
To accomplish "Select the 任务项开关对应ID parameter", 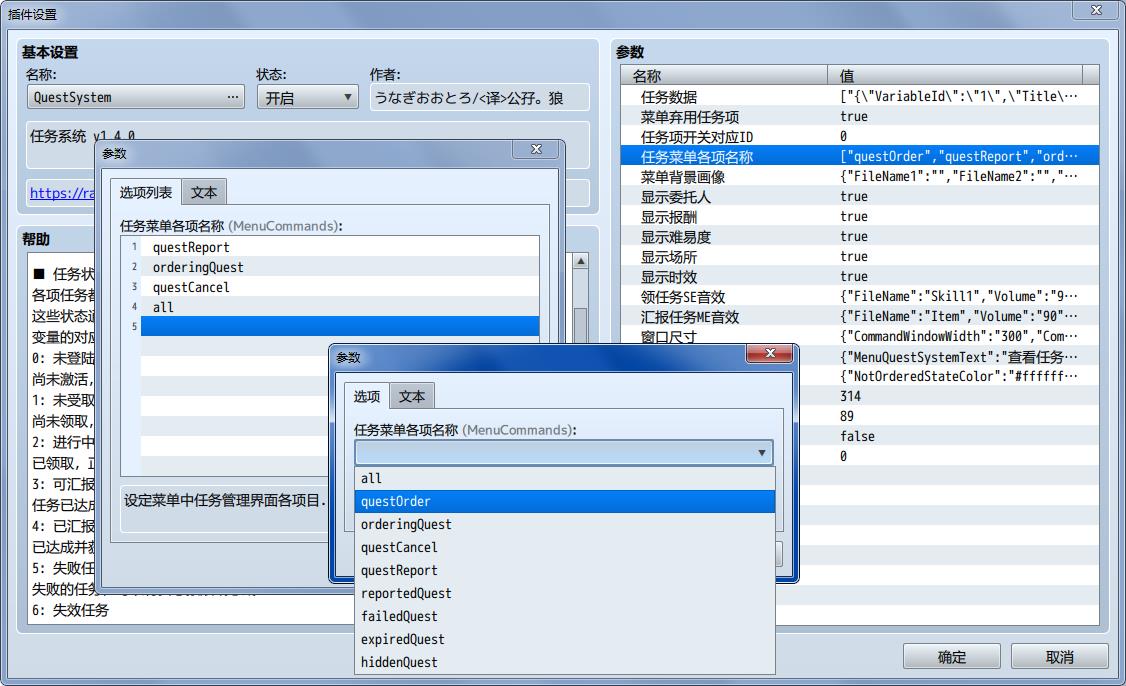I will click(860, 136).
